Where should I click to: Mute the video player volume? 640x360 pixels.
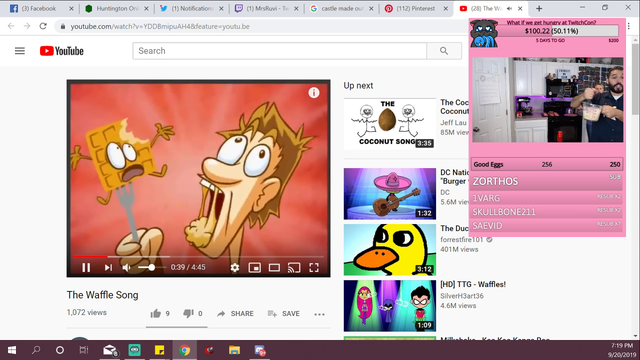[127, 267]
